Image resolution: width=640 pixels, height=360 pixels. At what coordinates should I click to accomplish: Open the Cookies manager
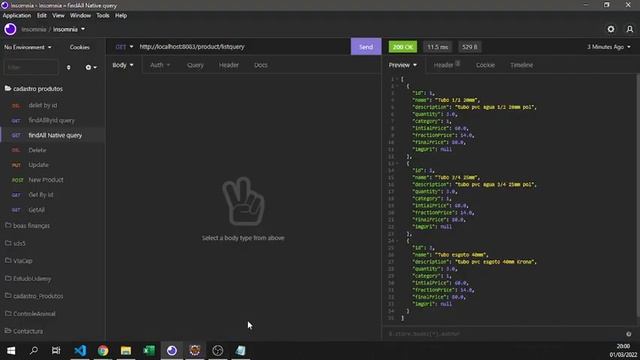80,47
